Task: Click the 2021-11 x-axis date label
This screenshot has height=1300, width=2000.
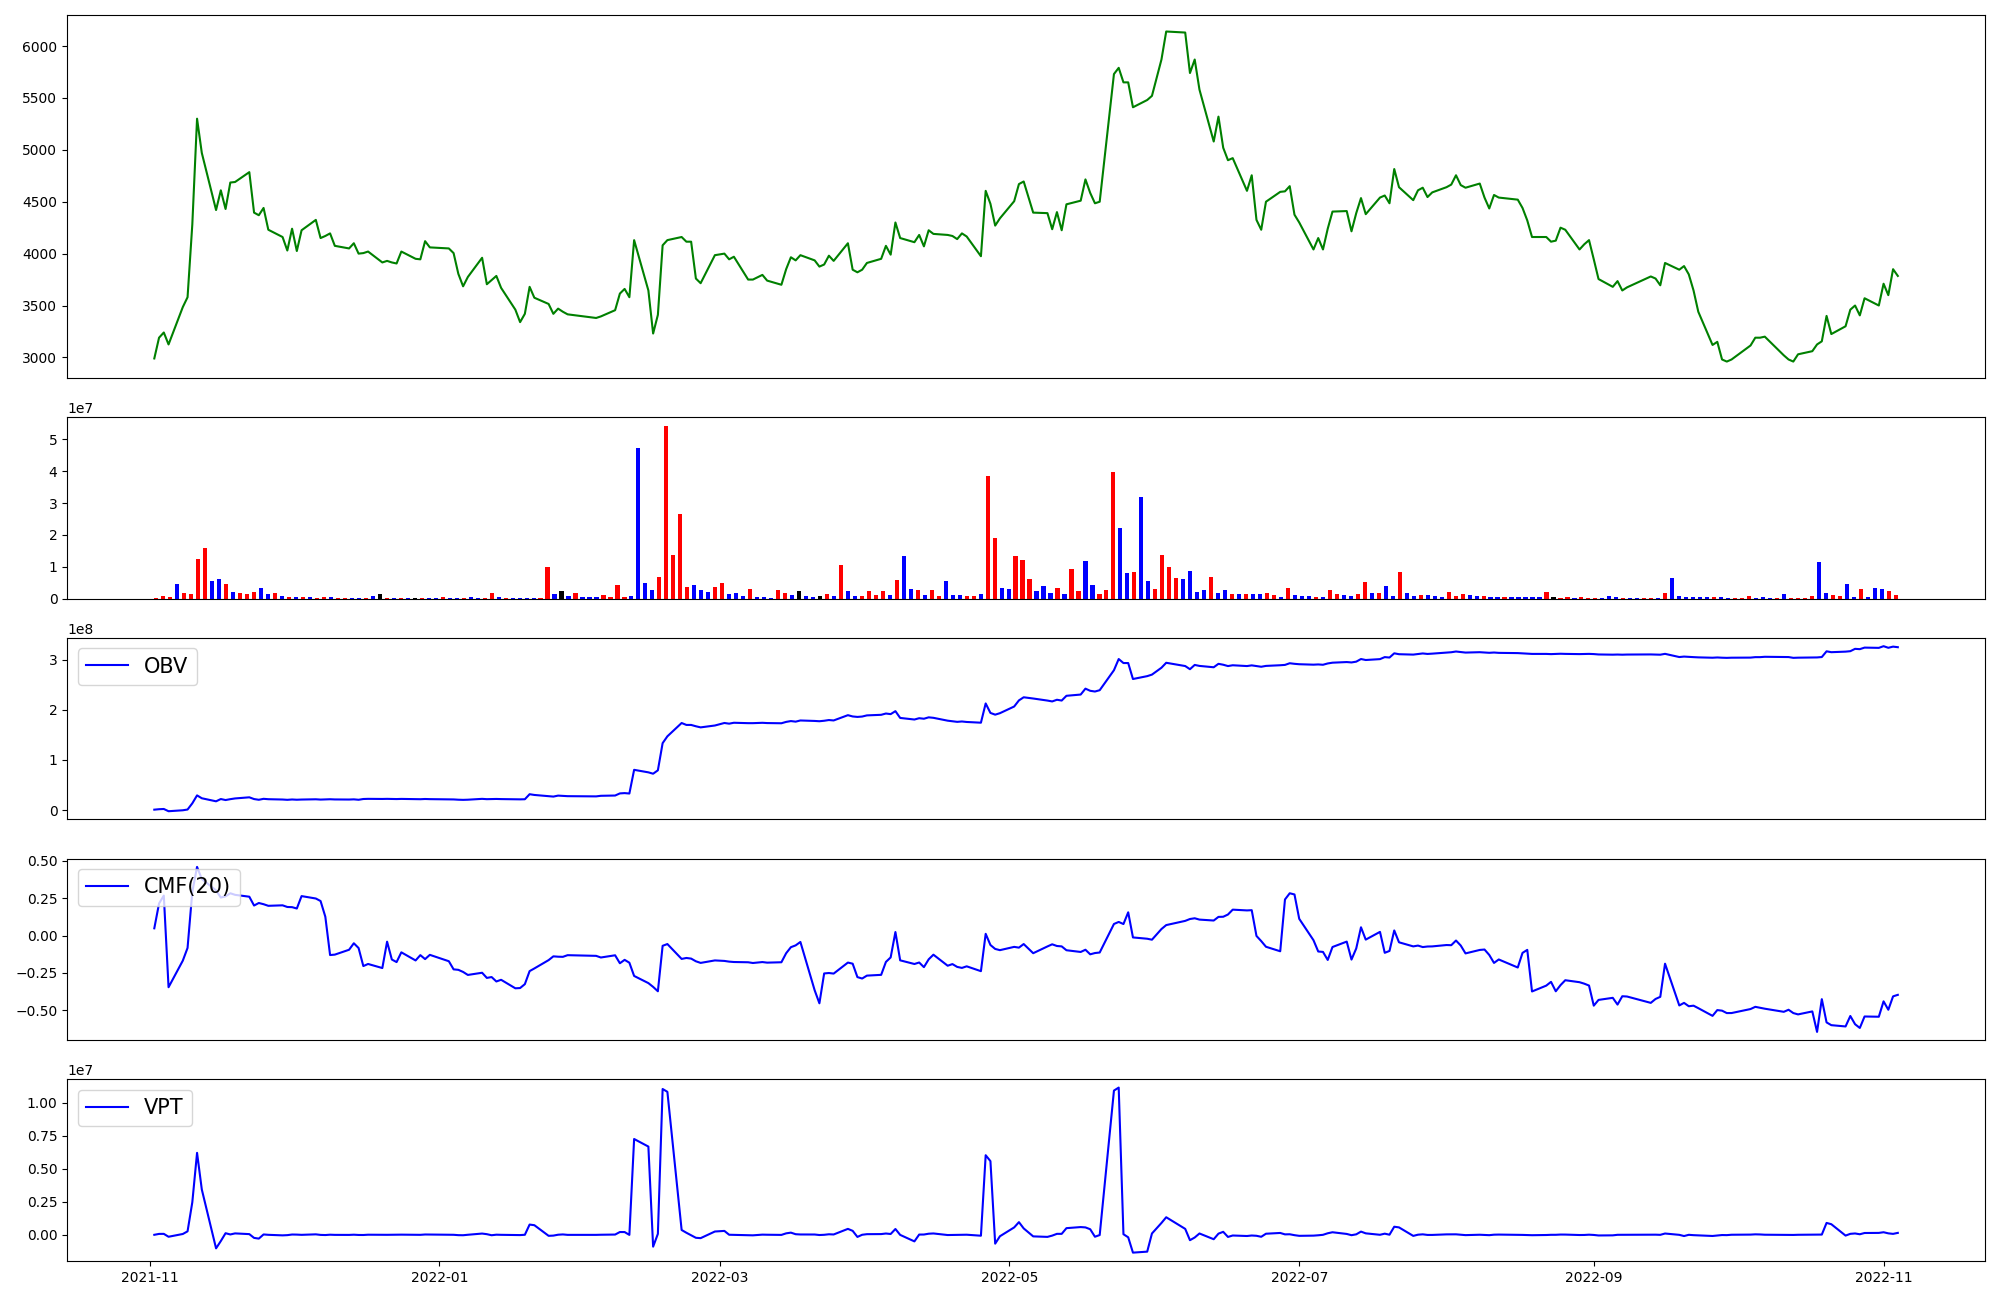Action: [x=150, y=1276]
